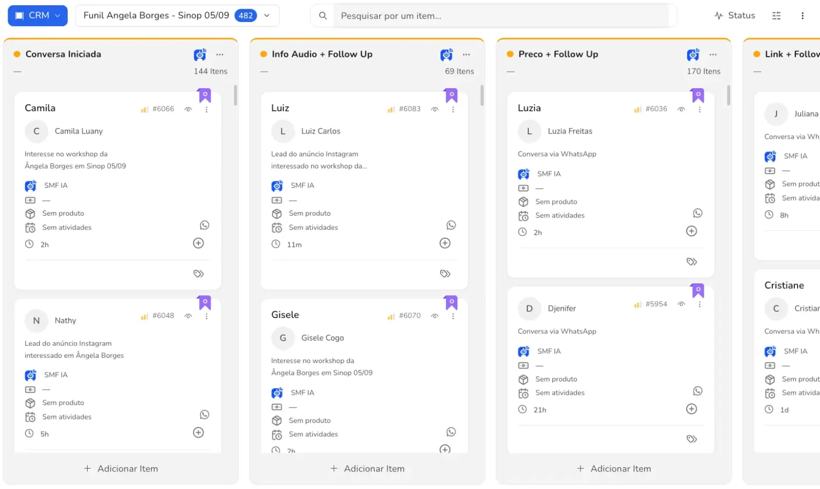This screenshot has height=489, width=820.
Task: Click the AI robot icon in Preco + Follow Up header
Action: 693,54
